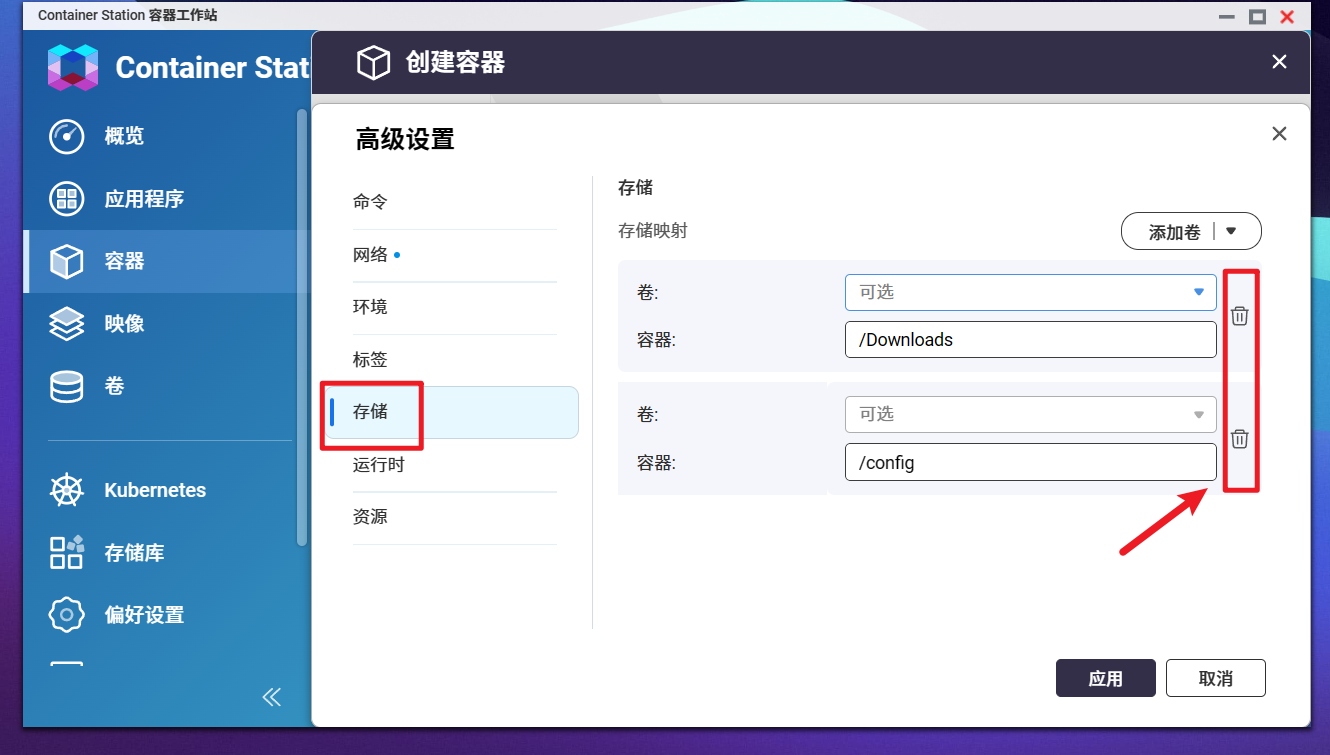Delete the /Downloads mapping with trash icon
This screenshot has width=1330, height=755.
(x=1239, y=315)
